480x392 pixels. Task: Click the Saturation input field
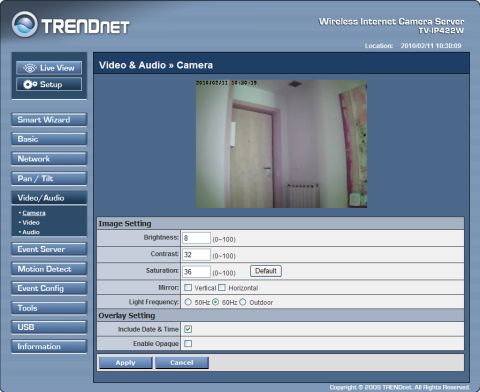pos(196,272)
